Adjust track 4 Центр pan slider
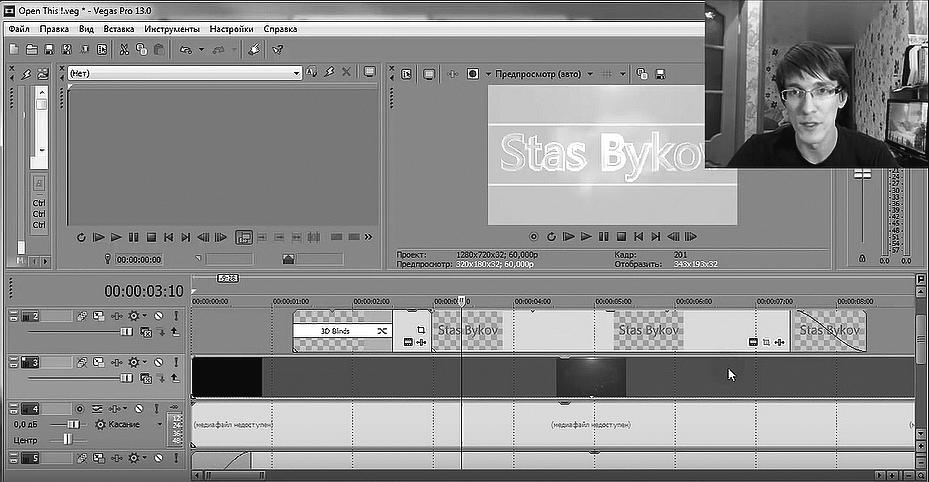 68,439
